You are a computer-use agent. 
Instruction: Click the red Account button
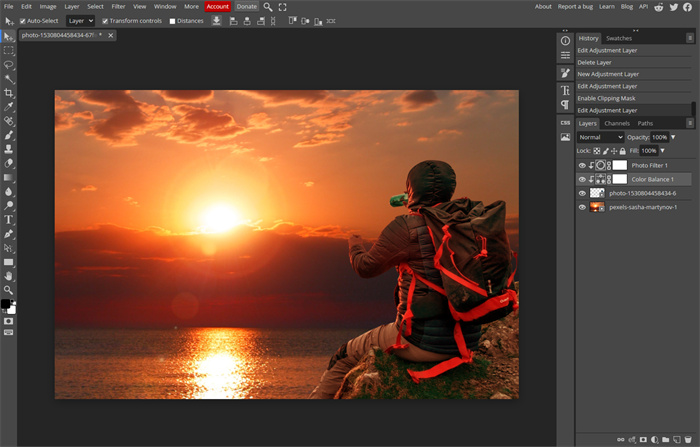217,6
